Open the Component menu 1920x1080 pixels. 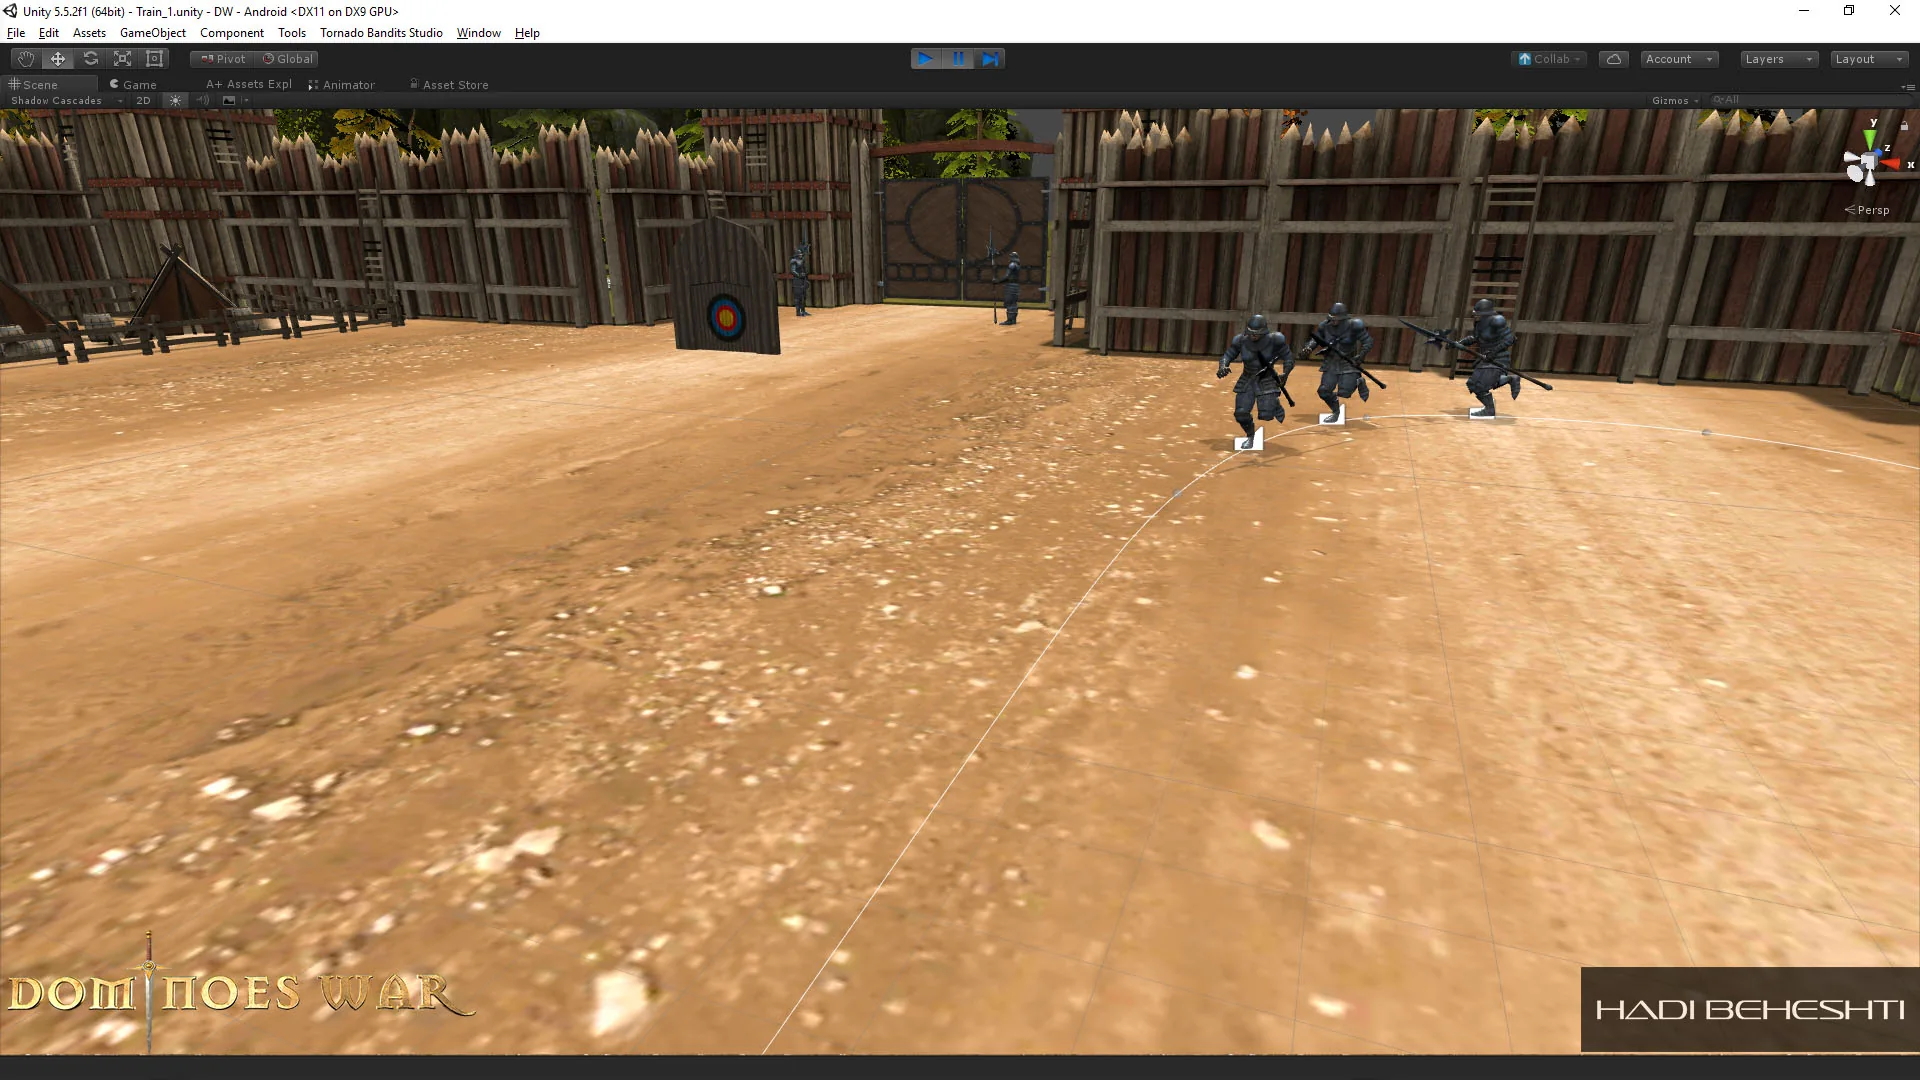click(x=232, y=33)
